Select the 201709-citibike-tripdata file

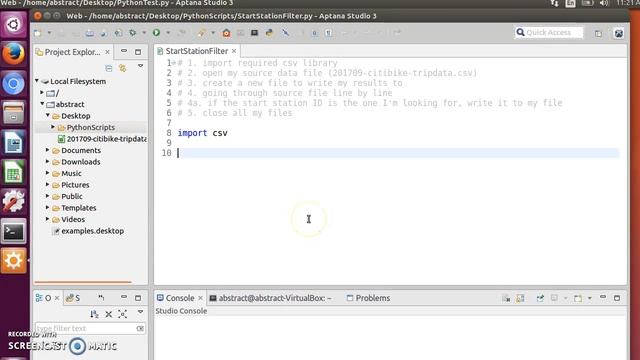coord(102,139)
